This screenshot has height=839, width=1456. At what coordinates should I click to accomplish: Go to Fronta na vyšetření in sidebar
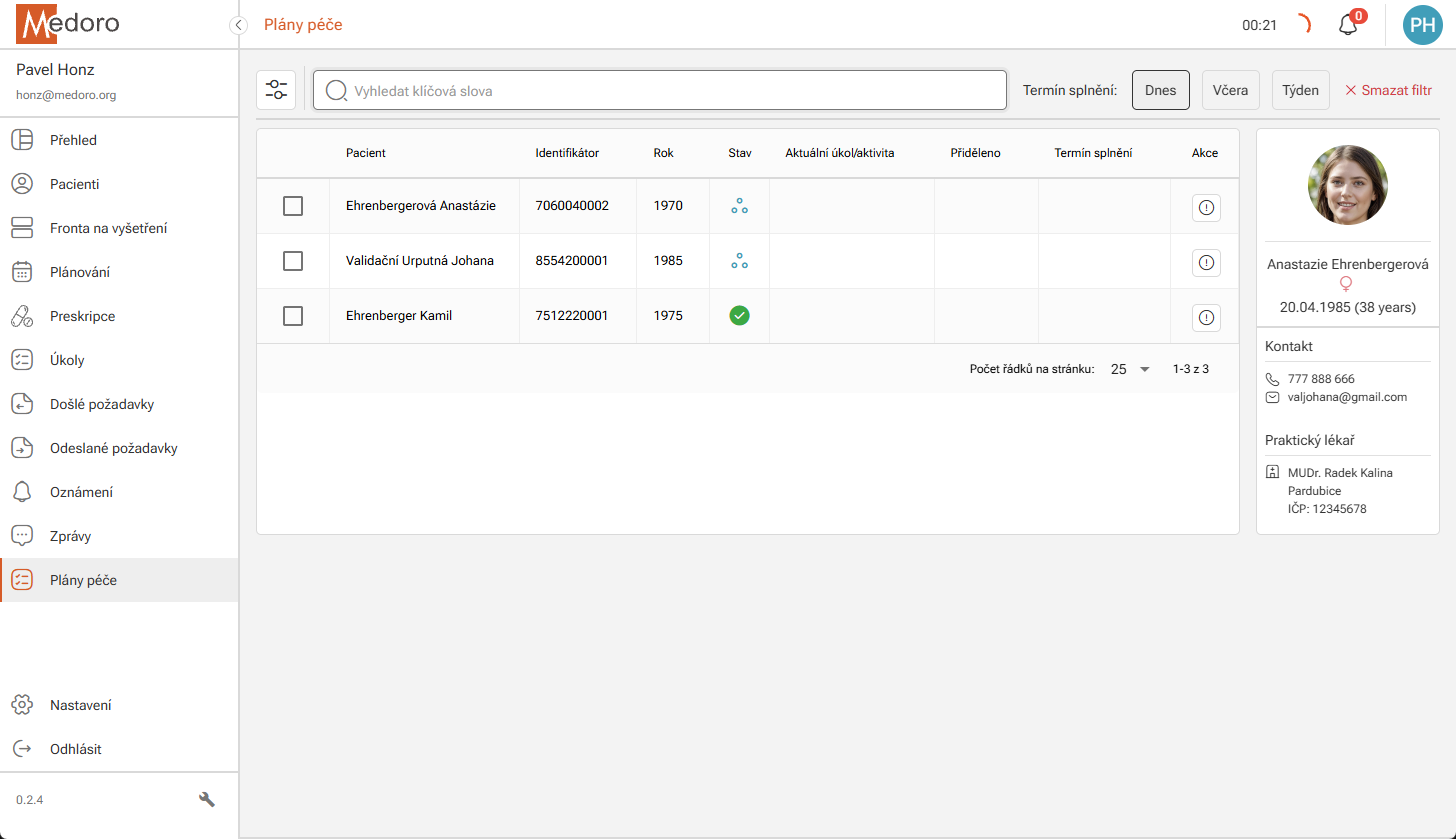(108, 228)
